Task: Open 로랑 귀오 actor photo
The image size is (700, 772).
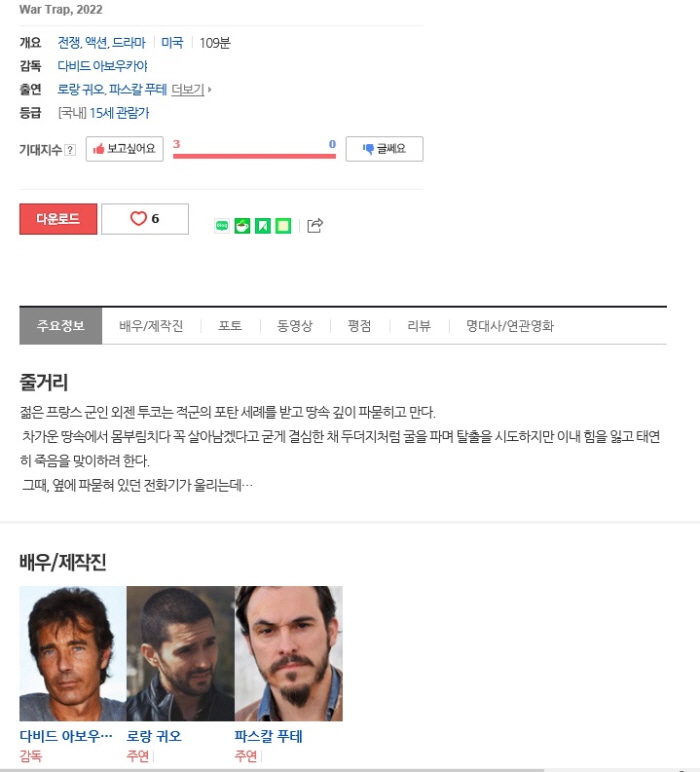Action: [x=181, y=653]
